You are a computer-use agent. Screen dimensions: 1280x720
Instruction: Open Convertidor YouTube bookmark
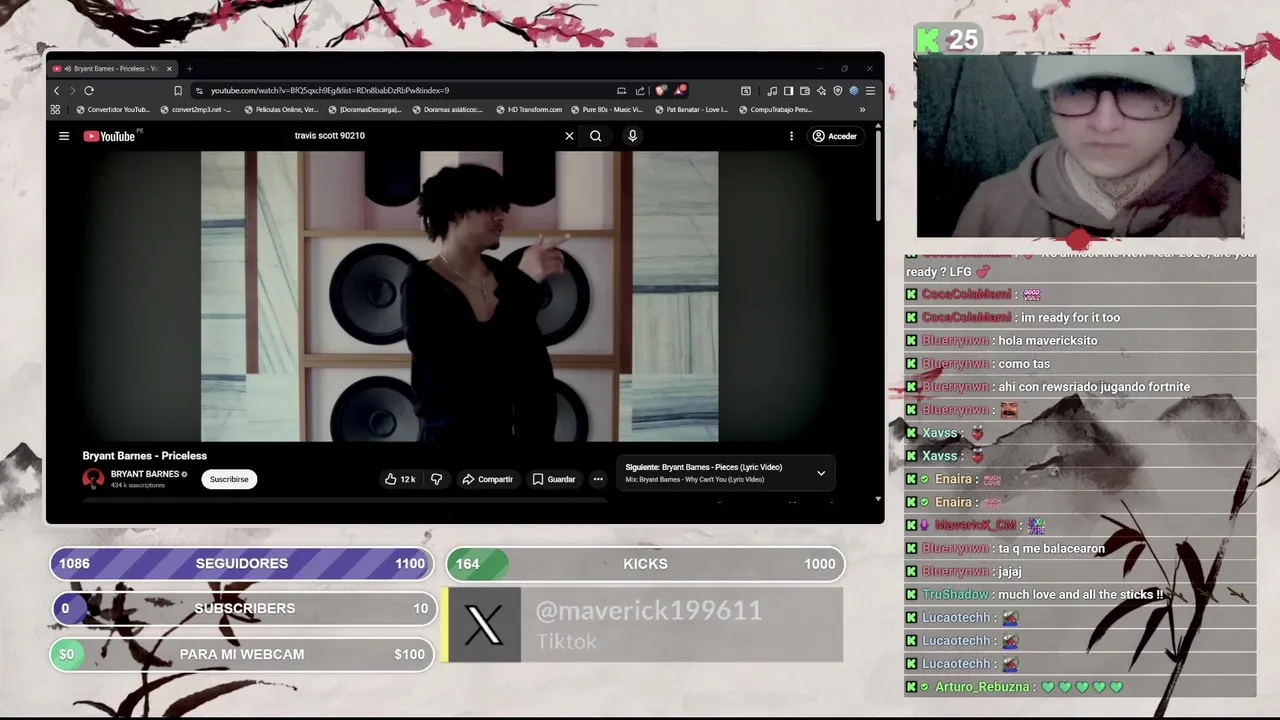coord(113,110)
